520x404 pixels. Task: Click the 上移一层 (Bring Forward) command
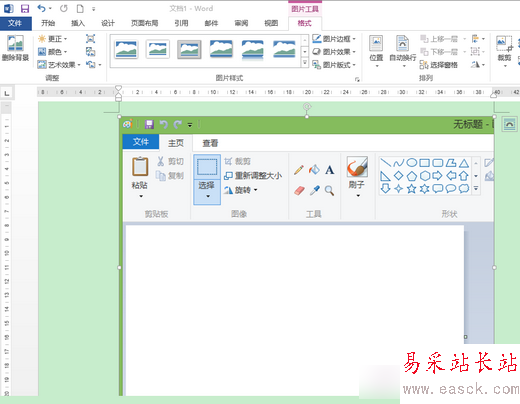439,39
